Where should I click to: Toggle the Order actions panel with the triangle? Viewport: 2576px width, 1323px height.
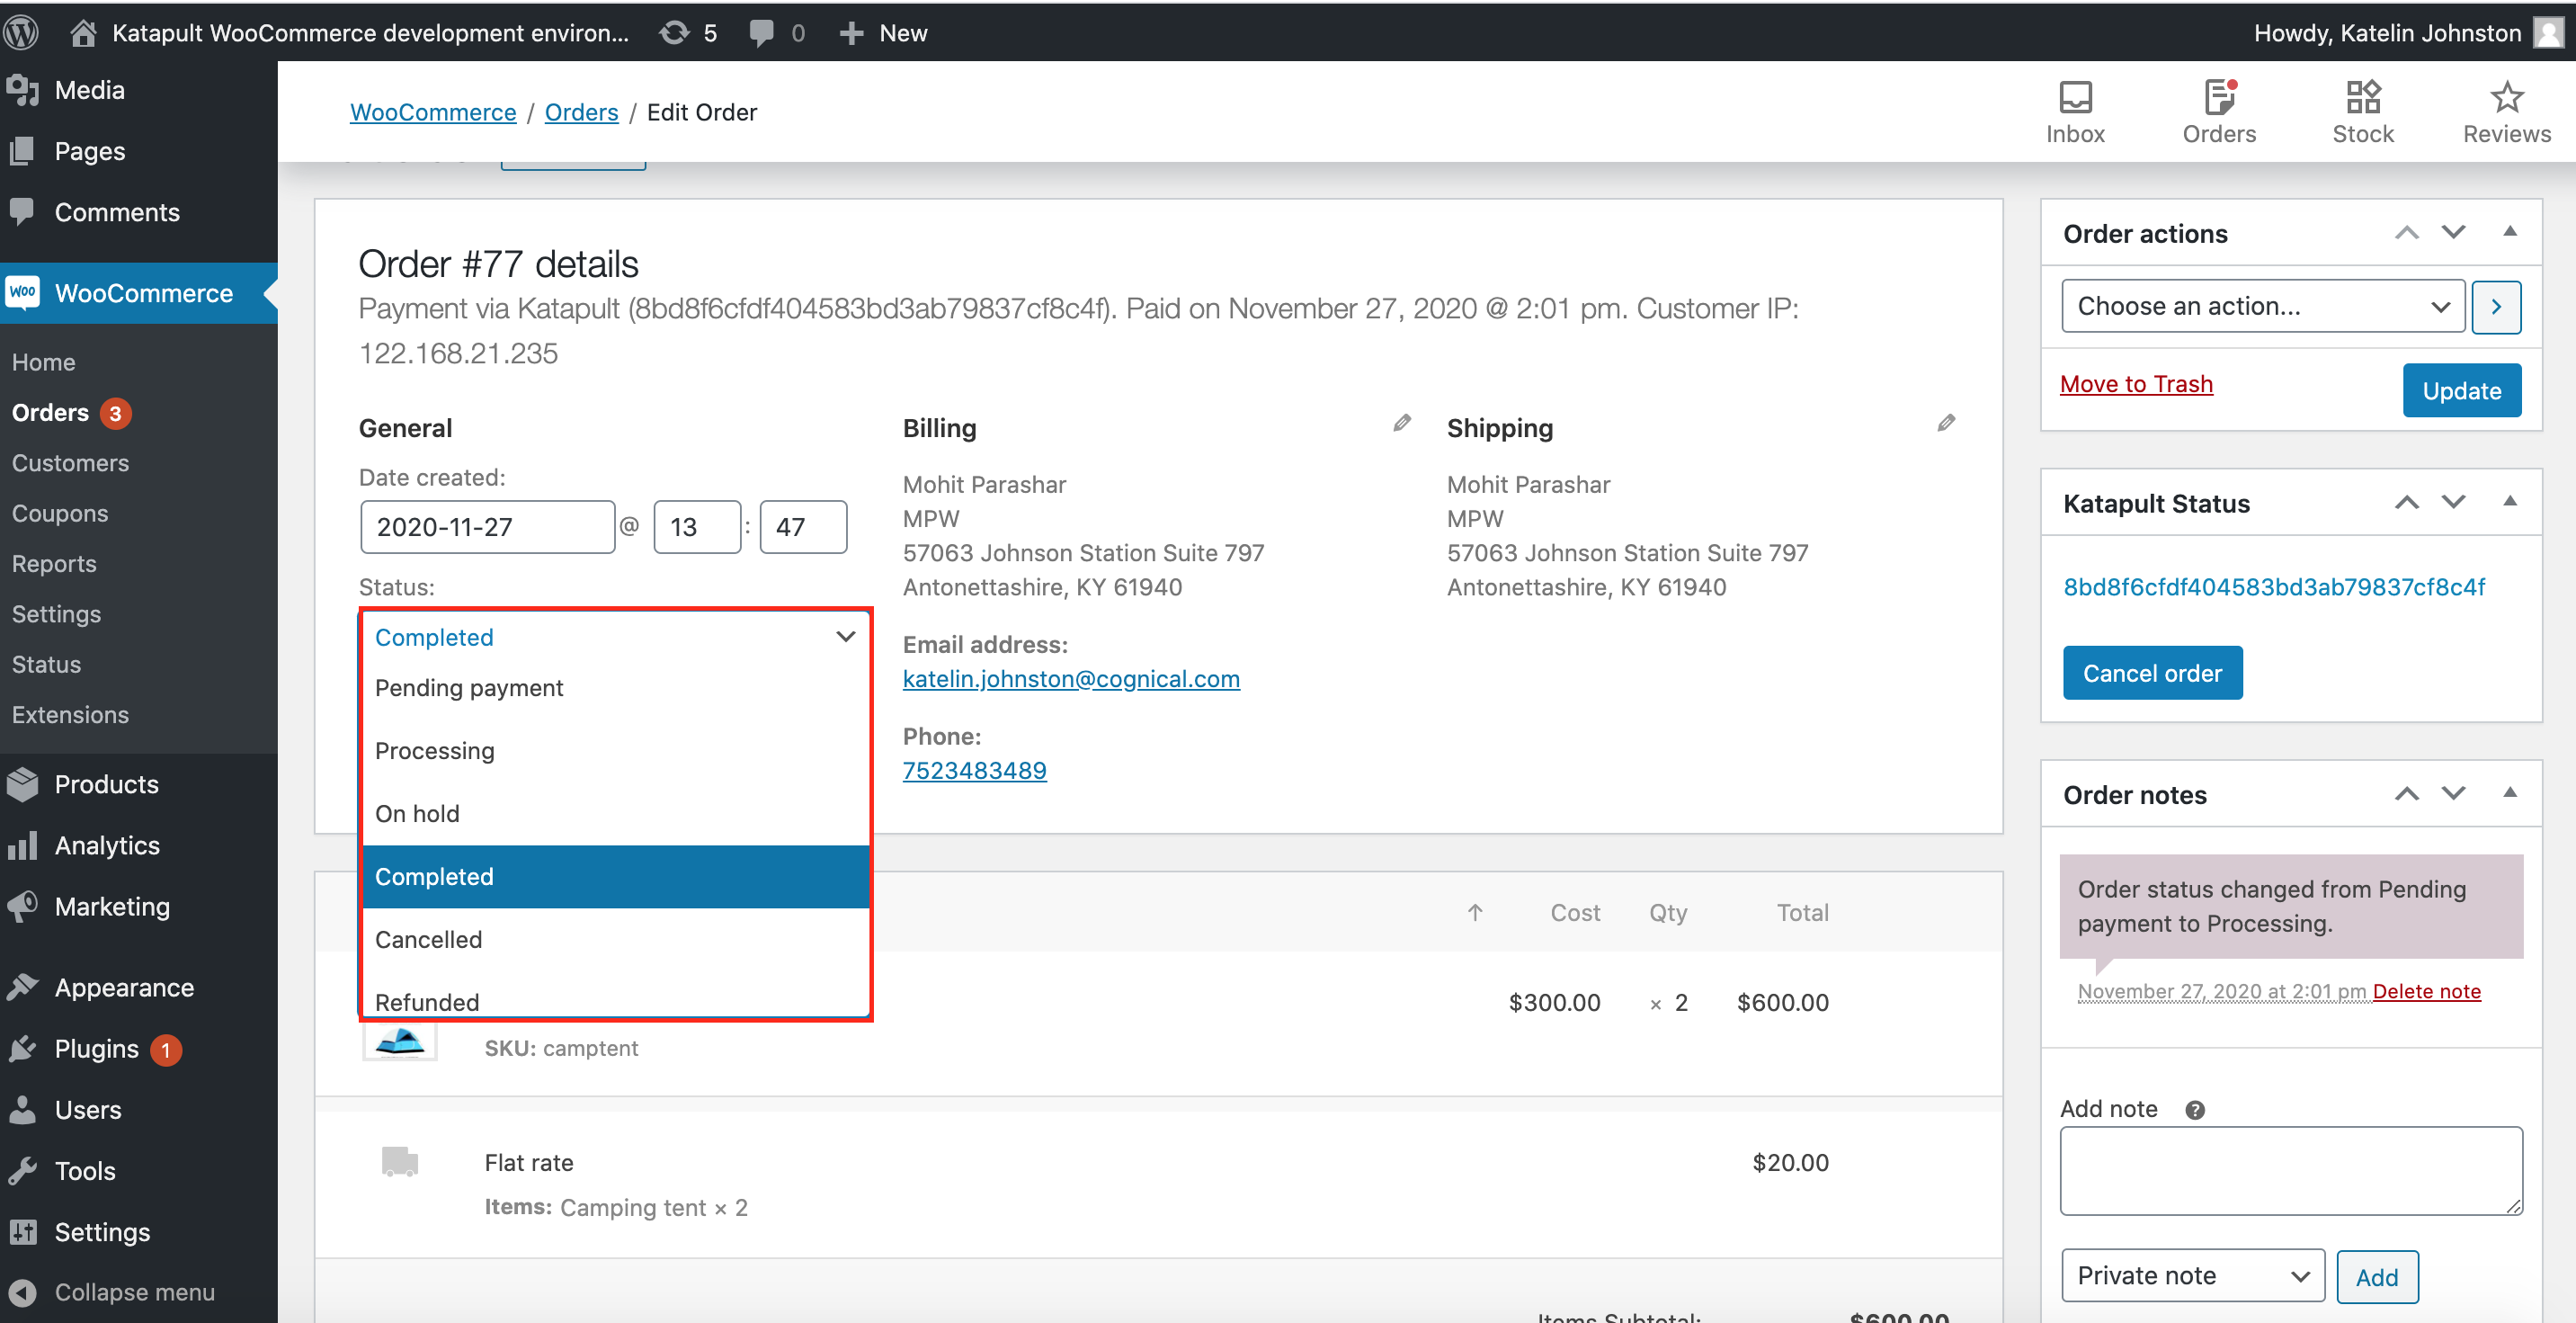pyautogui.click(x=2509, y=232)
